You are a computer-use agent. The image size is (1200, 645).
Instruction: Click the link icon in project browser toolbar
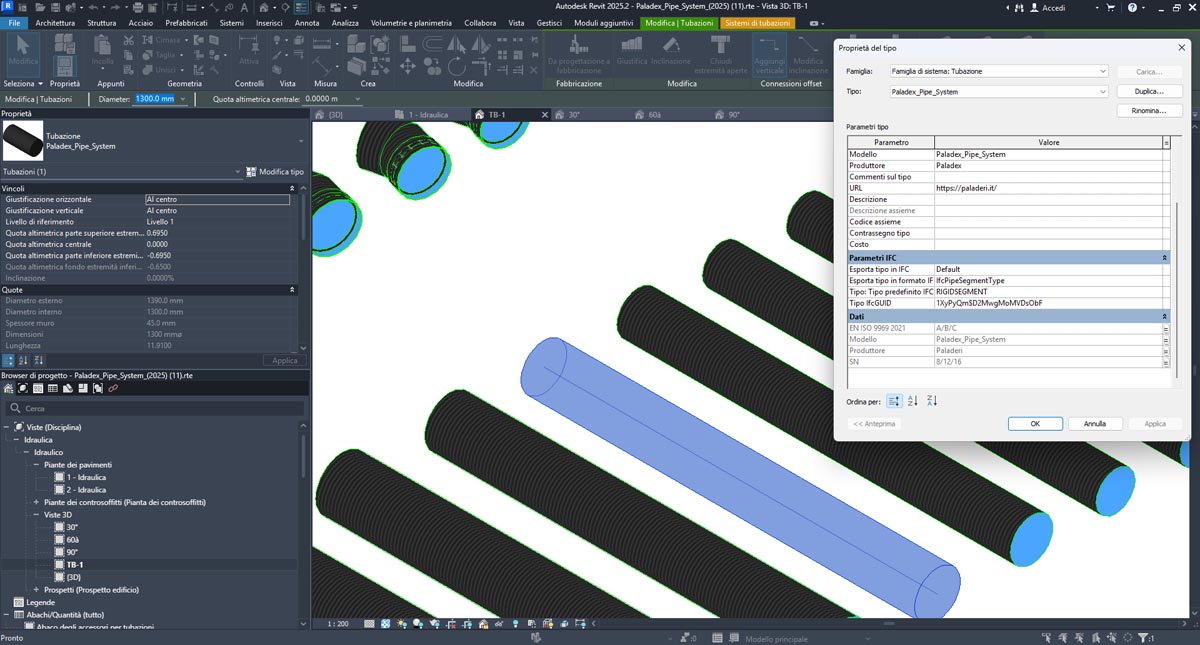pos(113,388)
